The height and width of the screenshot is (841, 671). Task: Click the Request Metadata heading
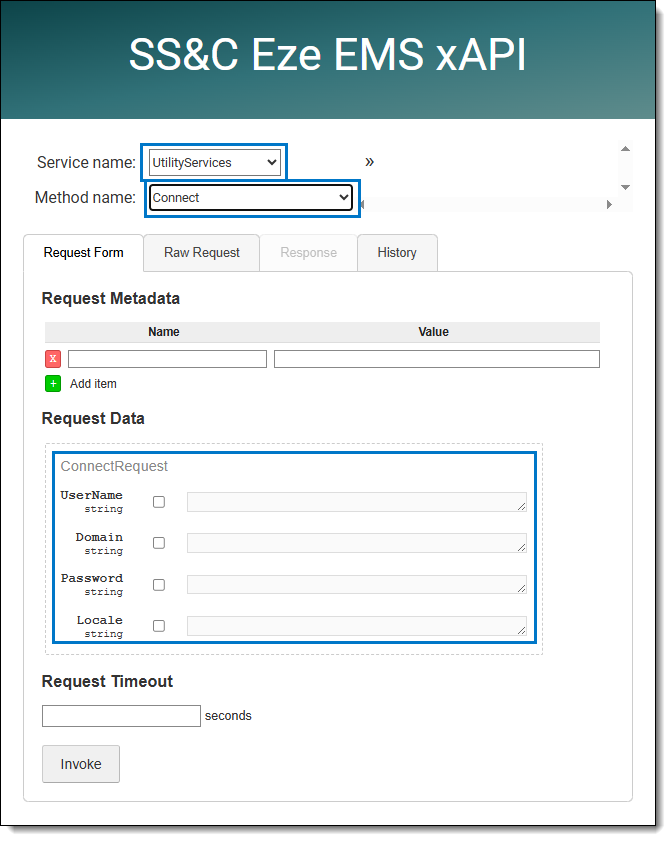tap(110, 299)
